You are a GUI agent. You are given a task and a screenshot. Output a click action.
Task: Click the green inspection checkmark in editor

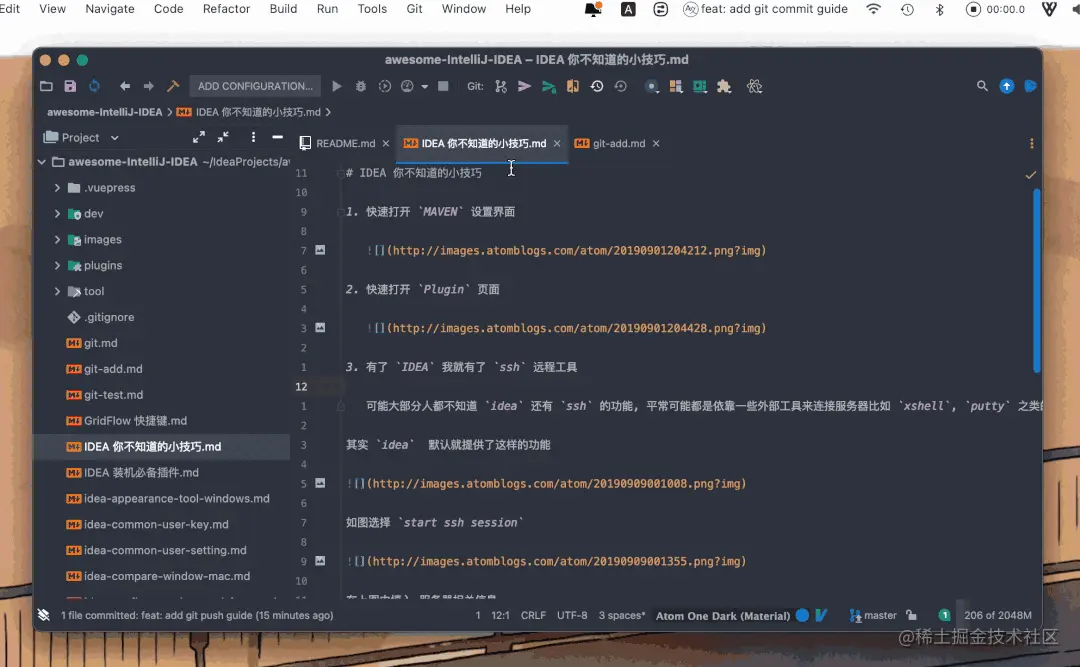[x=1030, y=175]
